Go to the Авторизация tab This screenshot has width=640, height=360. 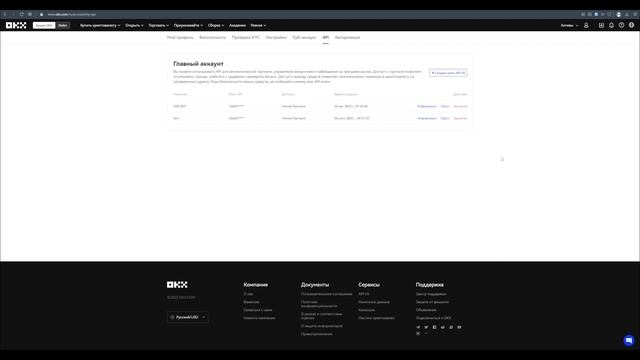[347, 38]
